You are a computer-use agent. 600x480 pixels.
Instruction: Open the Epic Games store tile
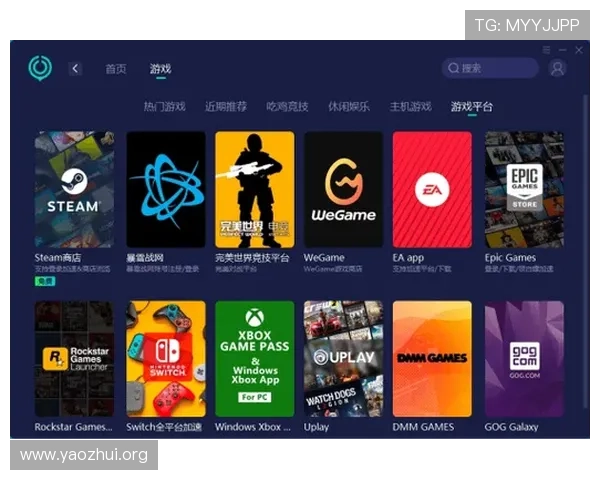524,189
